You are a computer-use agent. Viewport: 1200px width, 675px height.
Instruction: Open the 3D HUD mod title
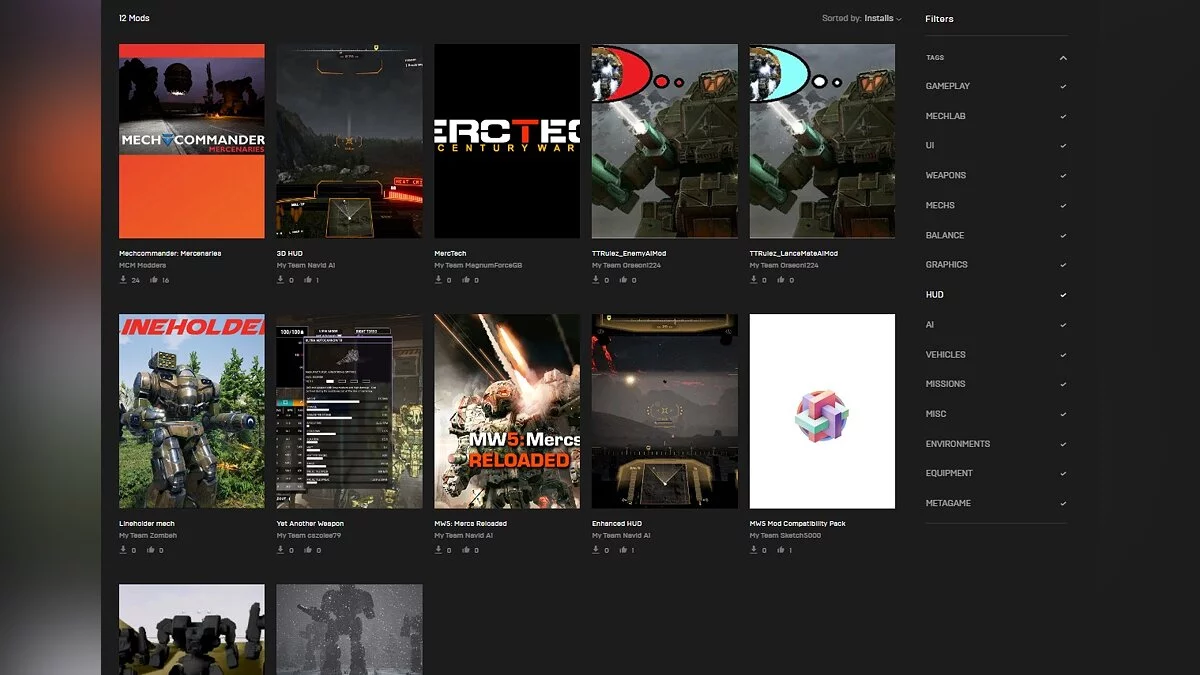point(289,254)
